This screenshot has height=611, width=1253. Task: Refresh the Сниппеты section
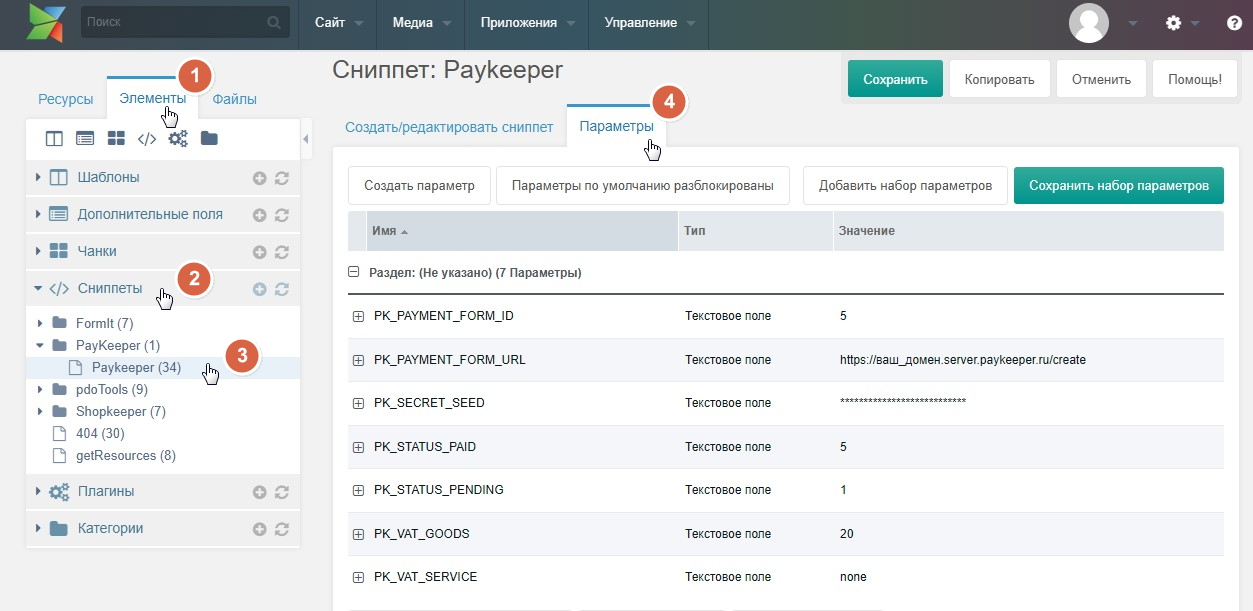[282, 289]
